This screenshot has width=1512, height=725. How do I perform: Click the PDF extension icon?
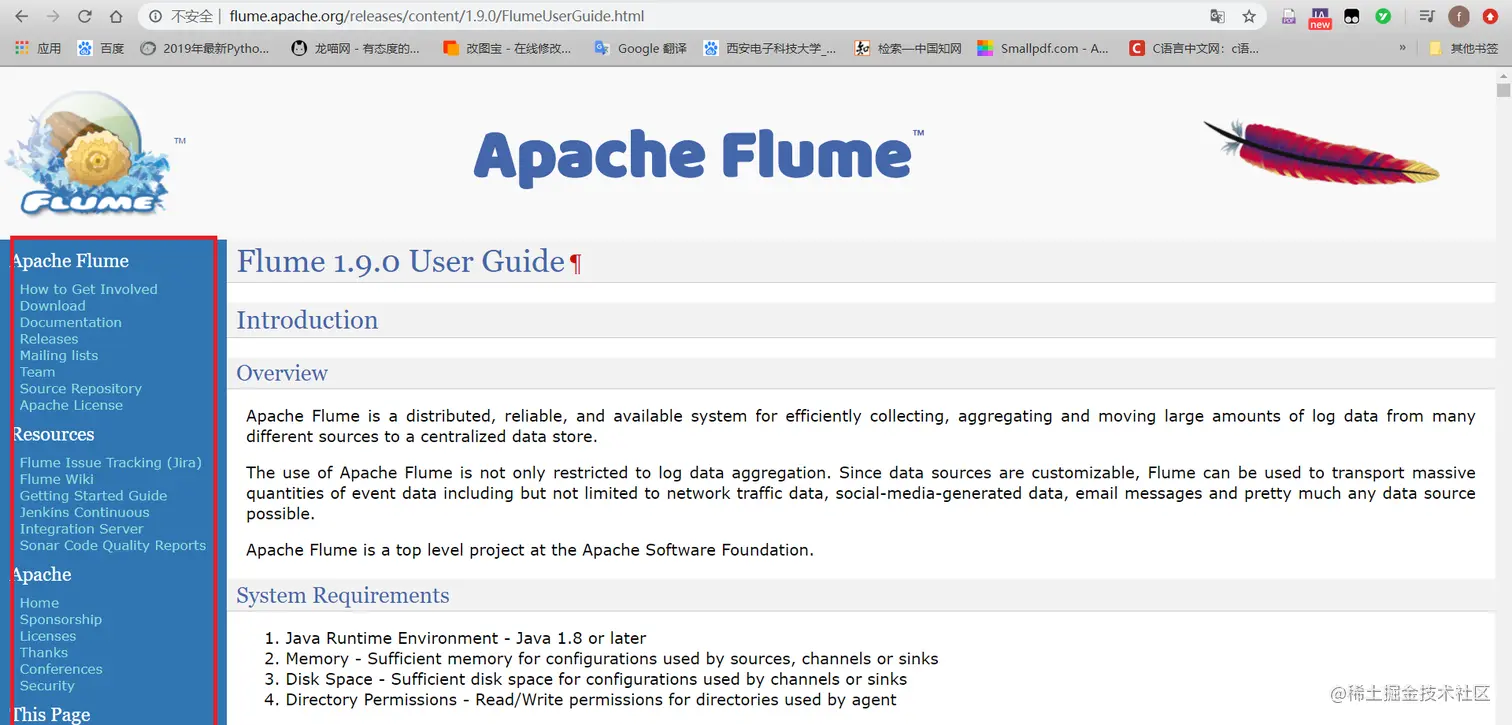(1289, 16)
